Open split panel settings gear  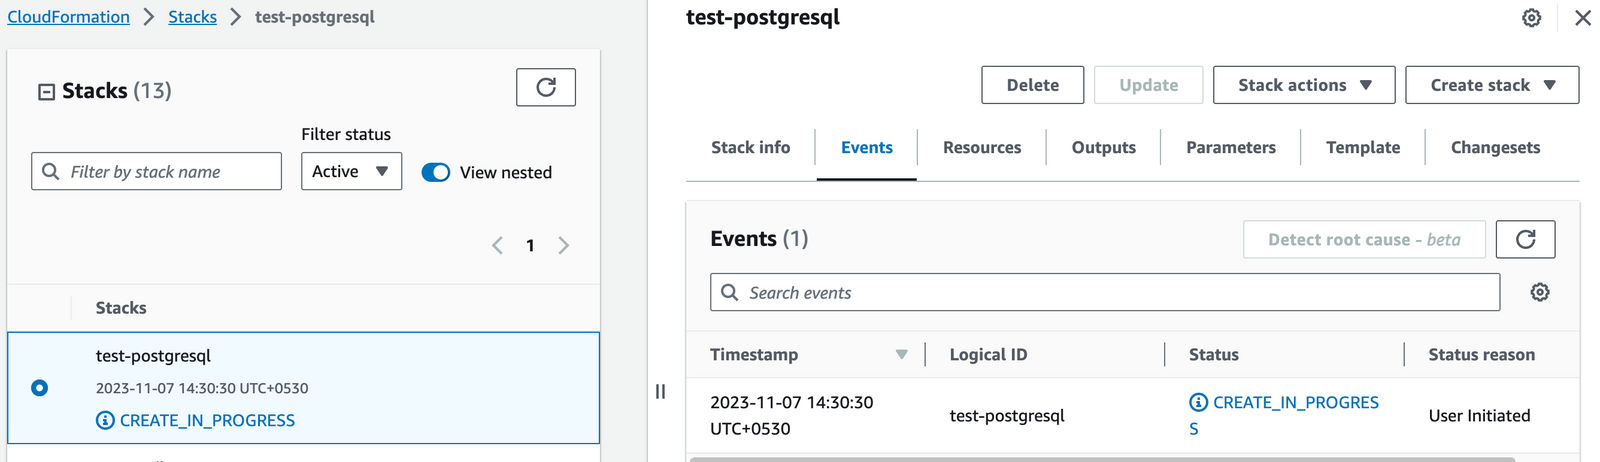pyautogui.click(x=1531, y=18)
